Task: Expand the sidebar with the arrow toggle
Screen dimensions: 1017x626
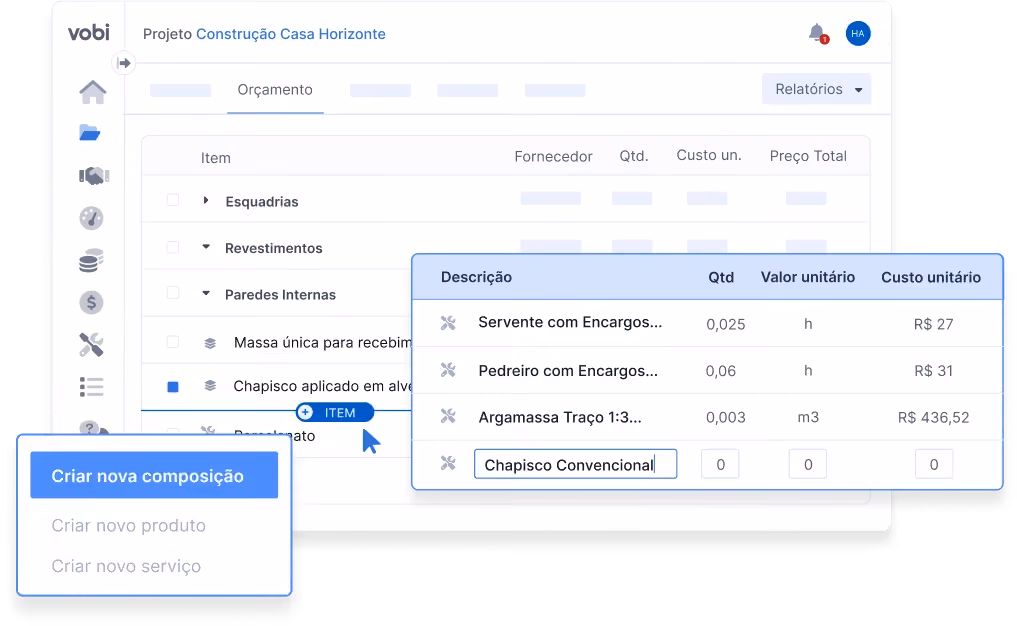Action: [124, 63]
